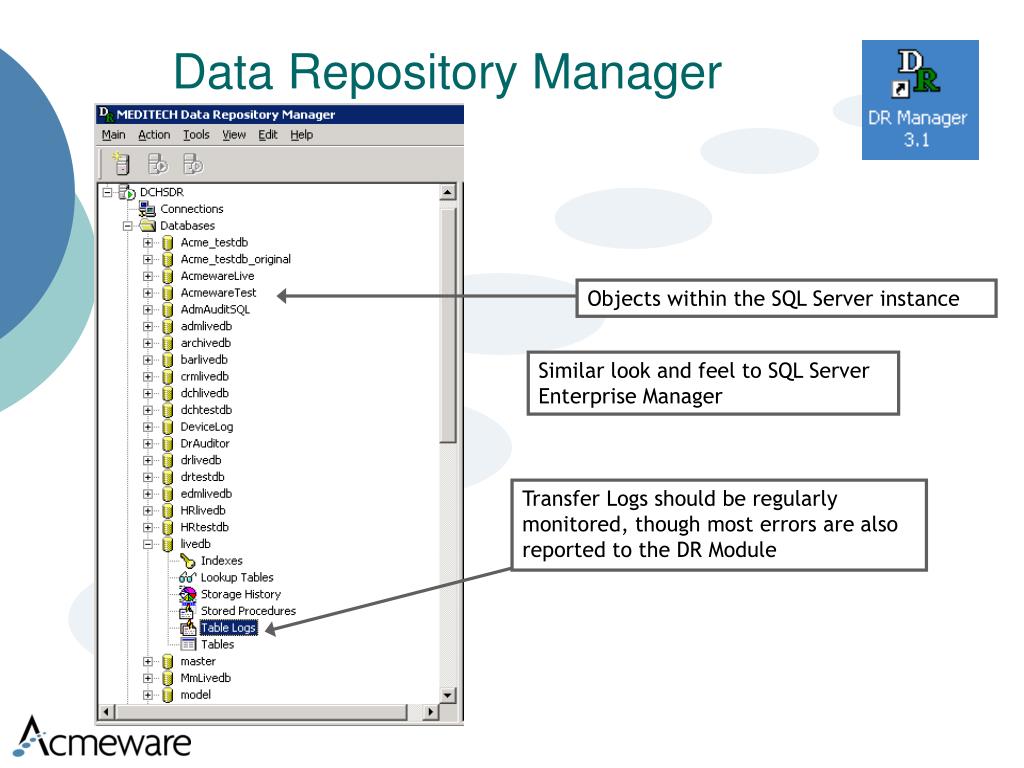
Task: Click the Storage History pie chart icon
Action: point(188,594)
